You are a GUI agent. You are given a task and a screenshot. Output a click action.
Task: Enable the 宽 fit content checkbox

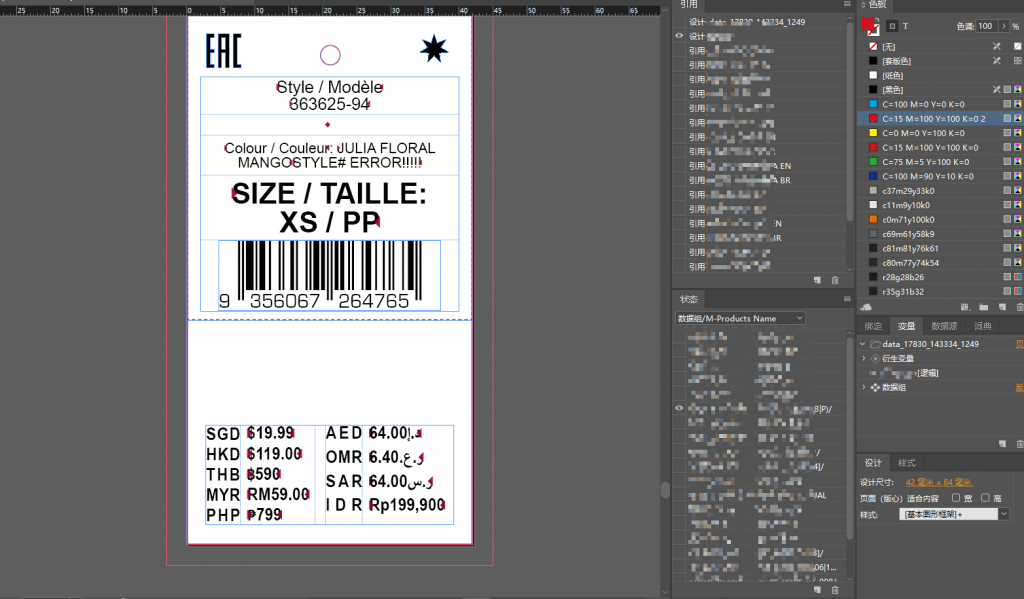955,498
